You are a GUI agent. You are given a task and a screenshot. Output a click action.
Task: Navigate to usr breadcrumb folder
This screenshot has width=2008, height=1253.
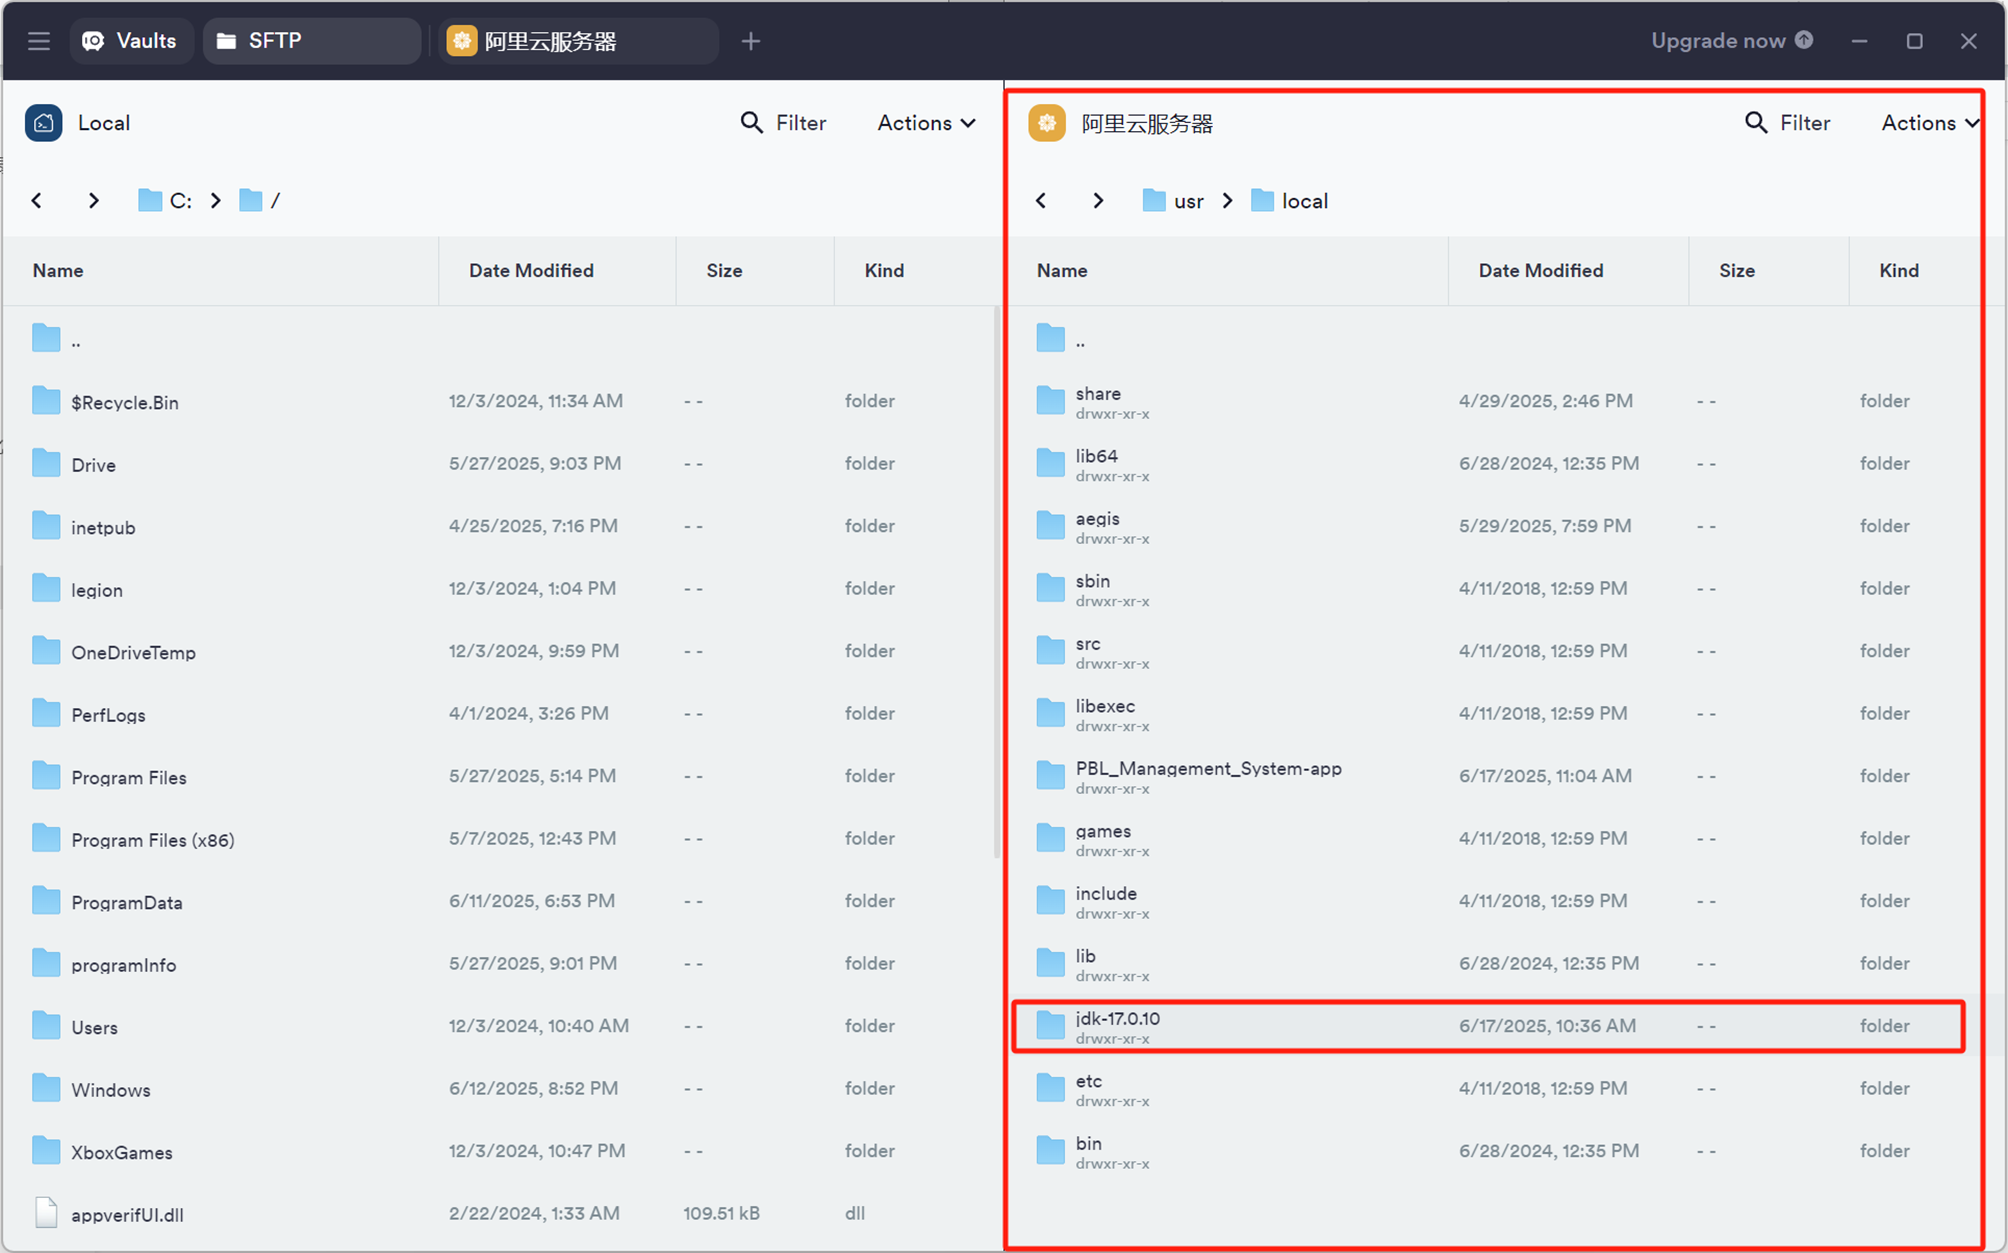point(1188,201)
